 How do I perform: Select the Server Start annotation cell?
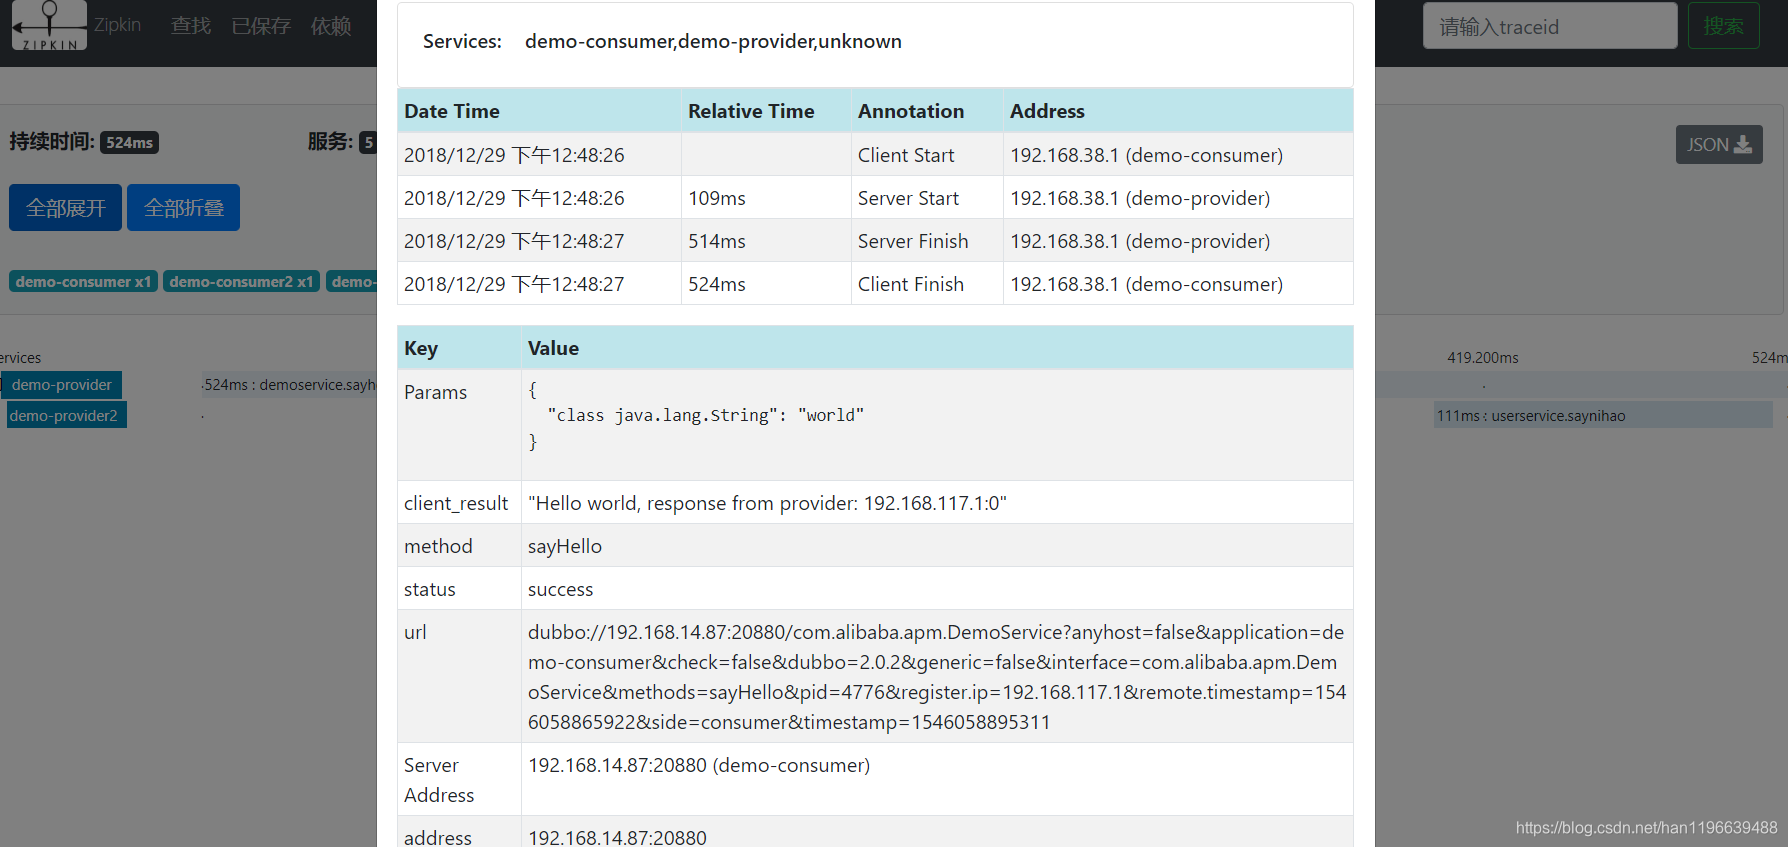pos(927,198)
